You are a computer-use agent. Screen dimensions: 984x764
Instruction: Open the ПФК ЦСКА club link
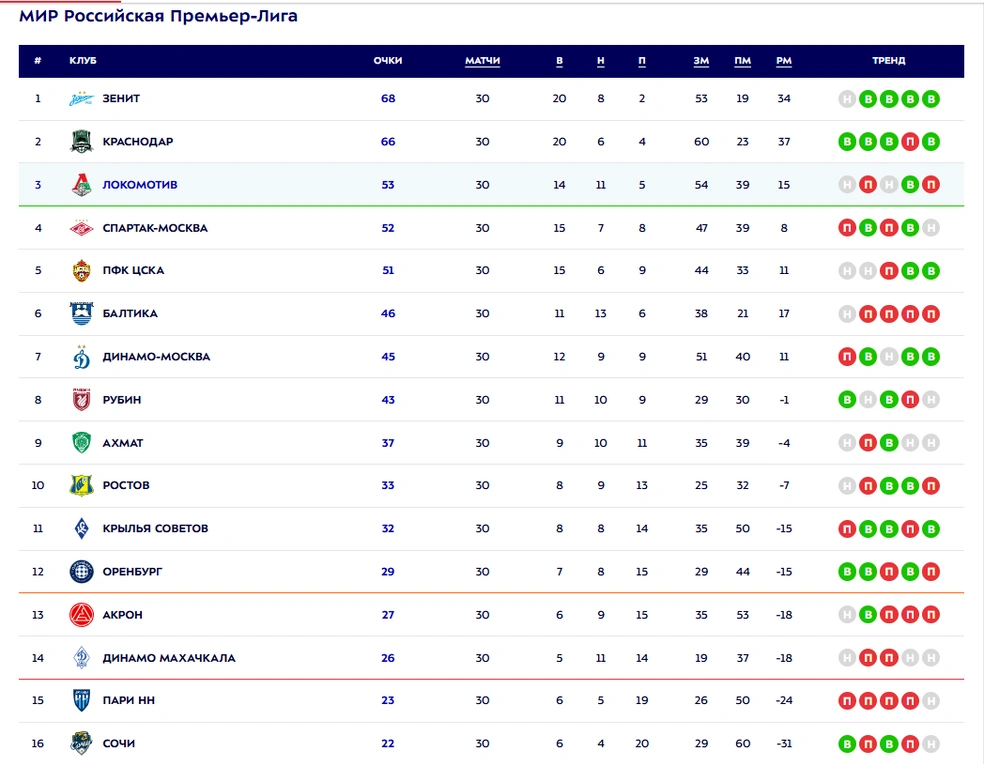coord(133,271)
